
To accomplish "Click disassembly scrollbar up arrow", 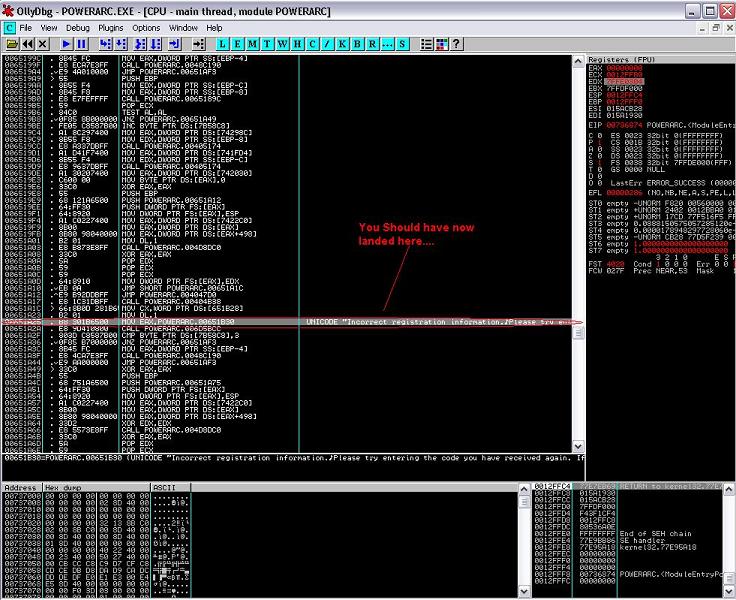I will [578, 62].
